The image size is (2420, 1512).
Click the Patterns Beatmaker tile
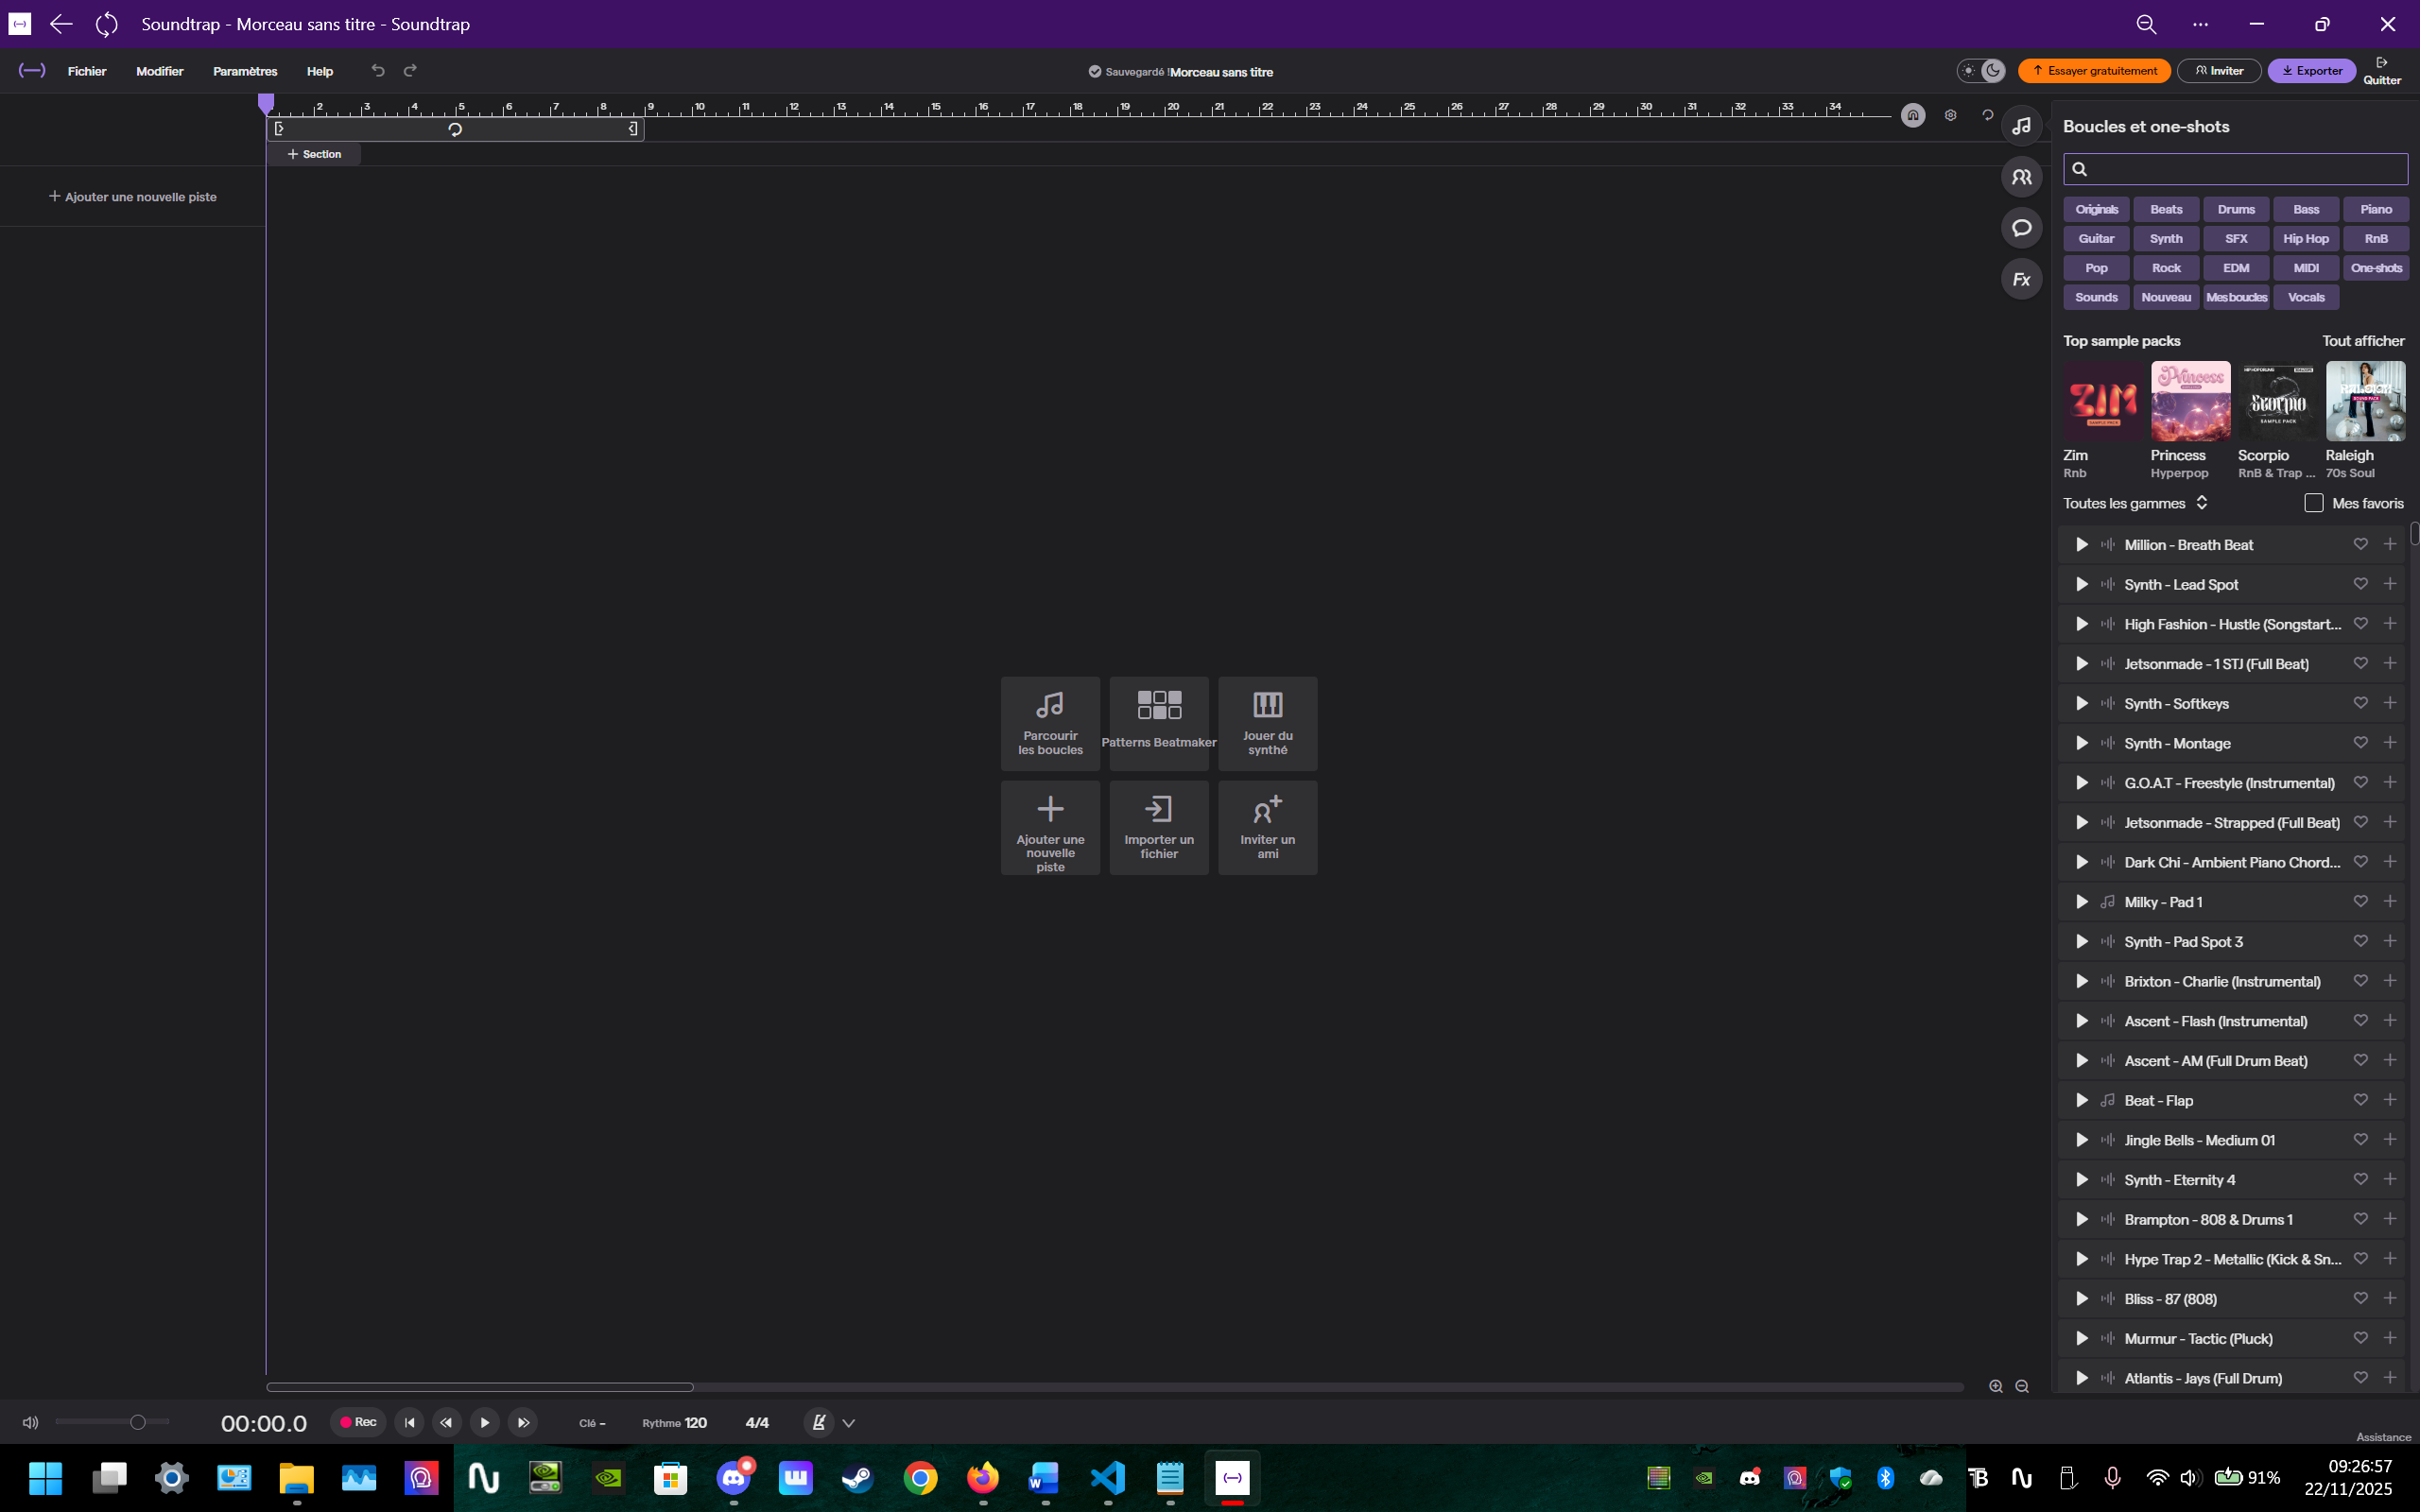point(1158,722)
